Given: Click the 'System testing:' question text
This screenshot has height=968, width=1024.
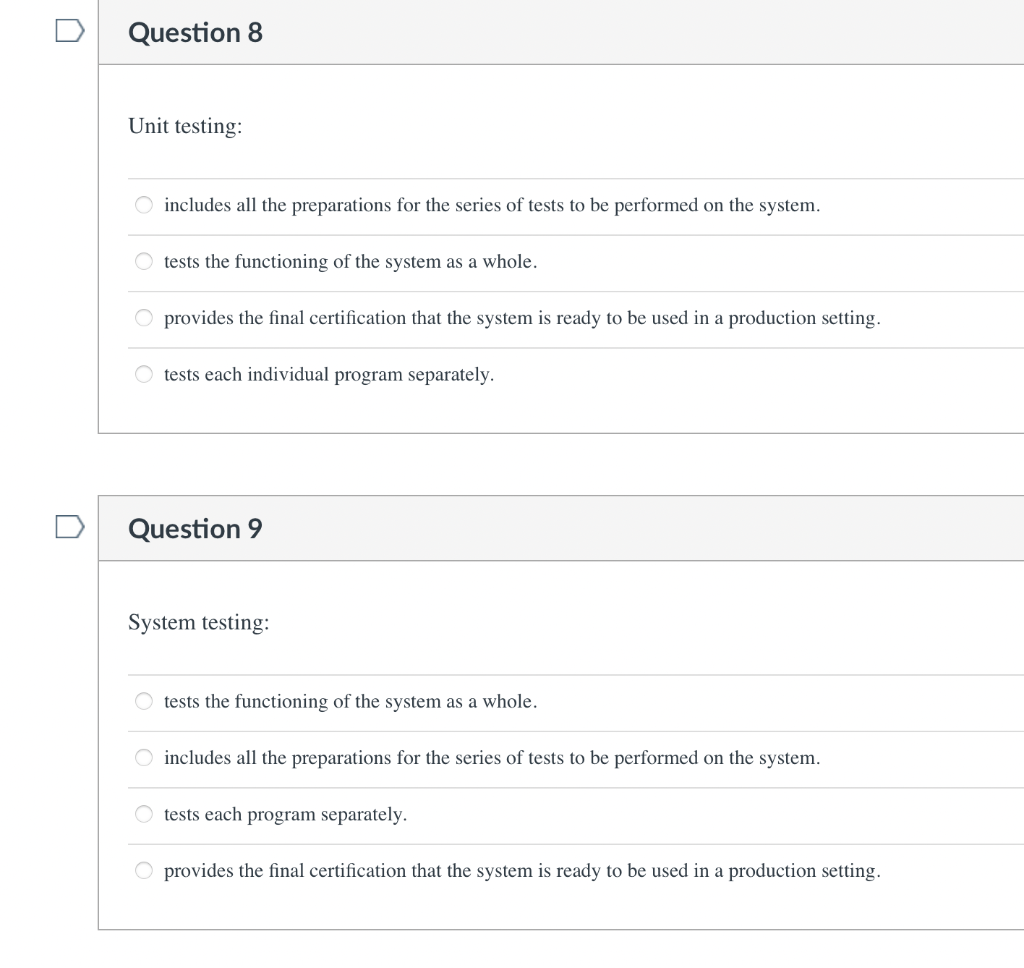Looking at the screenshot, I should 199,623.
